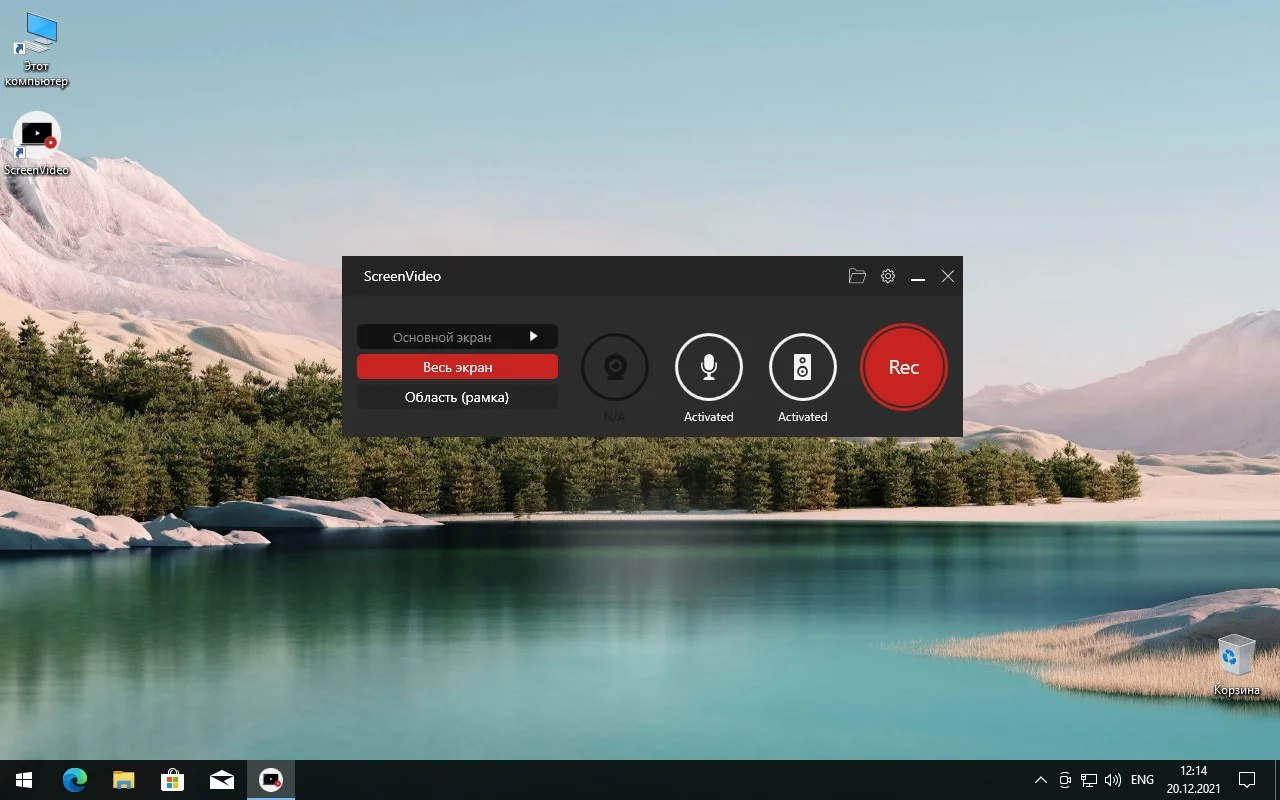Image resolution: width=1280 pixels, height=800 pixels.
Task: Click N/A label under webcam
Action: click(x=614, y=417)
